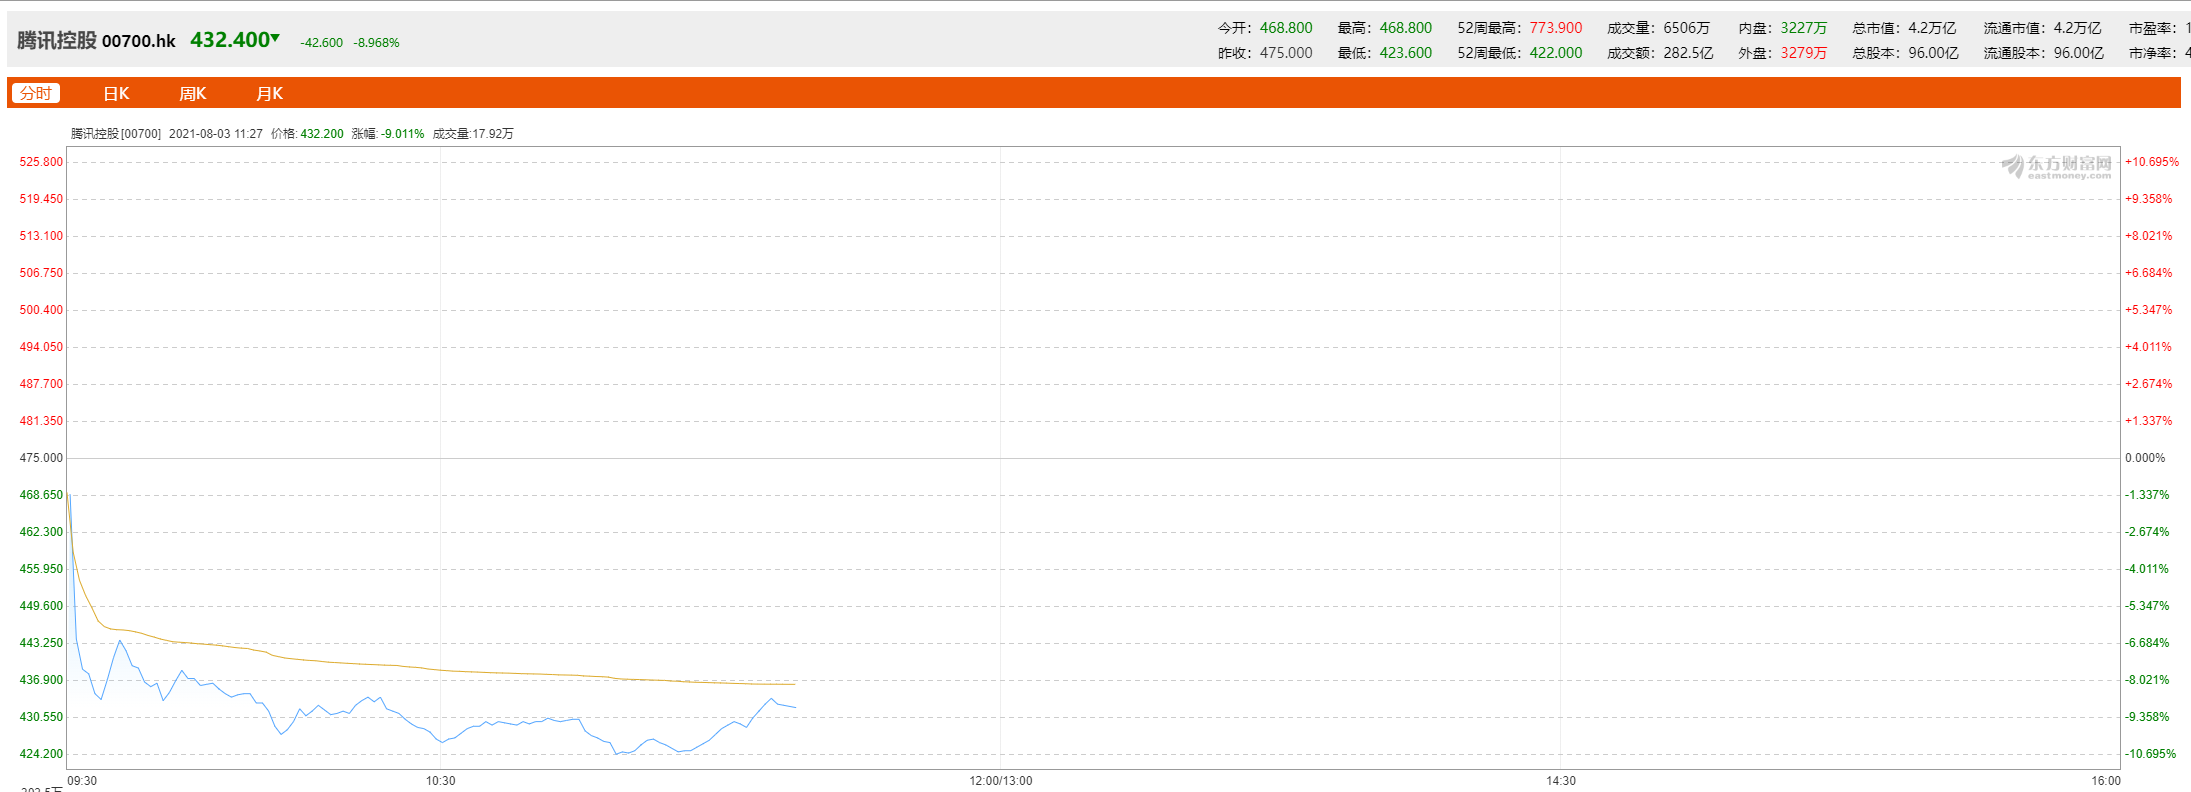This screenshot has height=792, width=2191.
Task: Click the 449.600 price axis label
Action: [41, 606]
